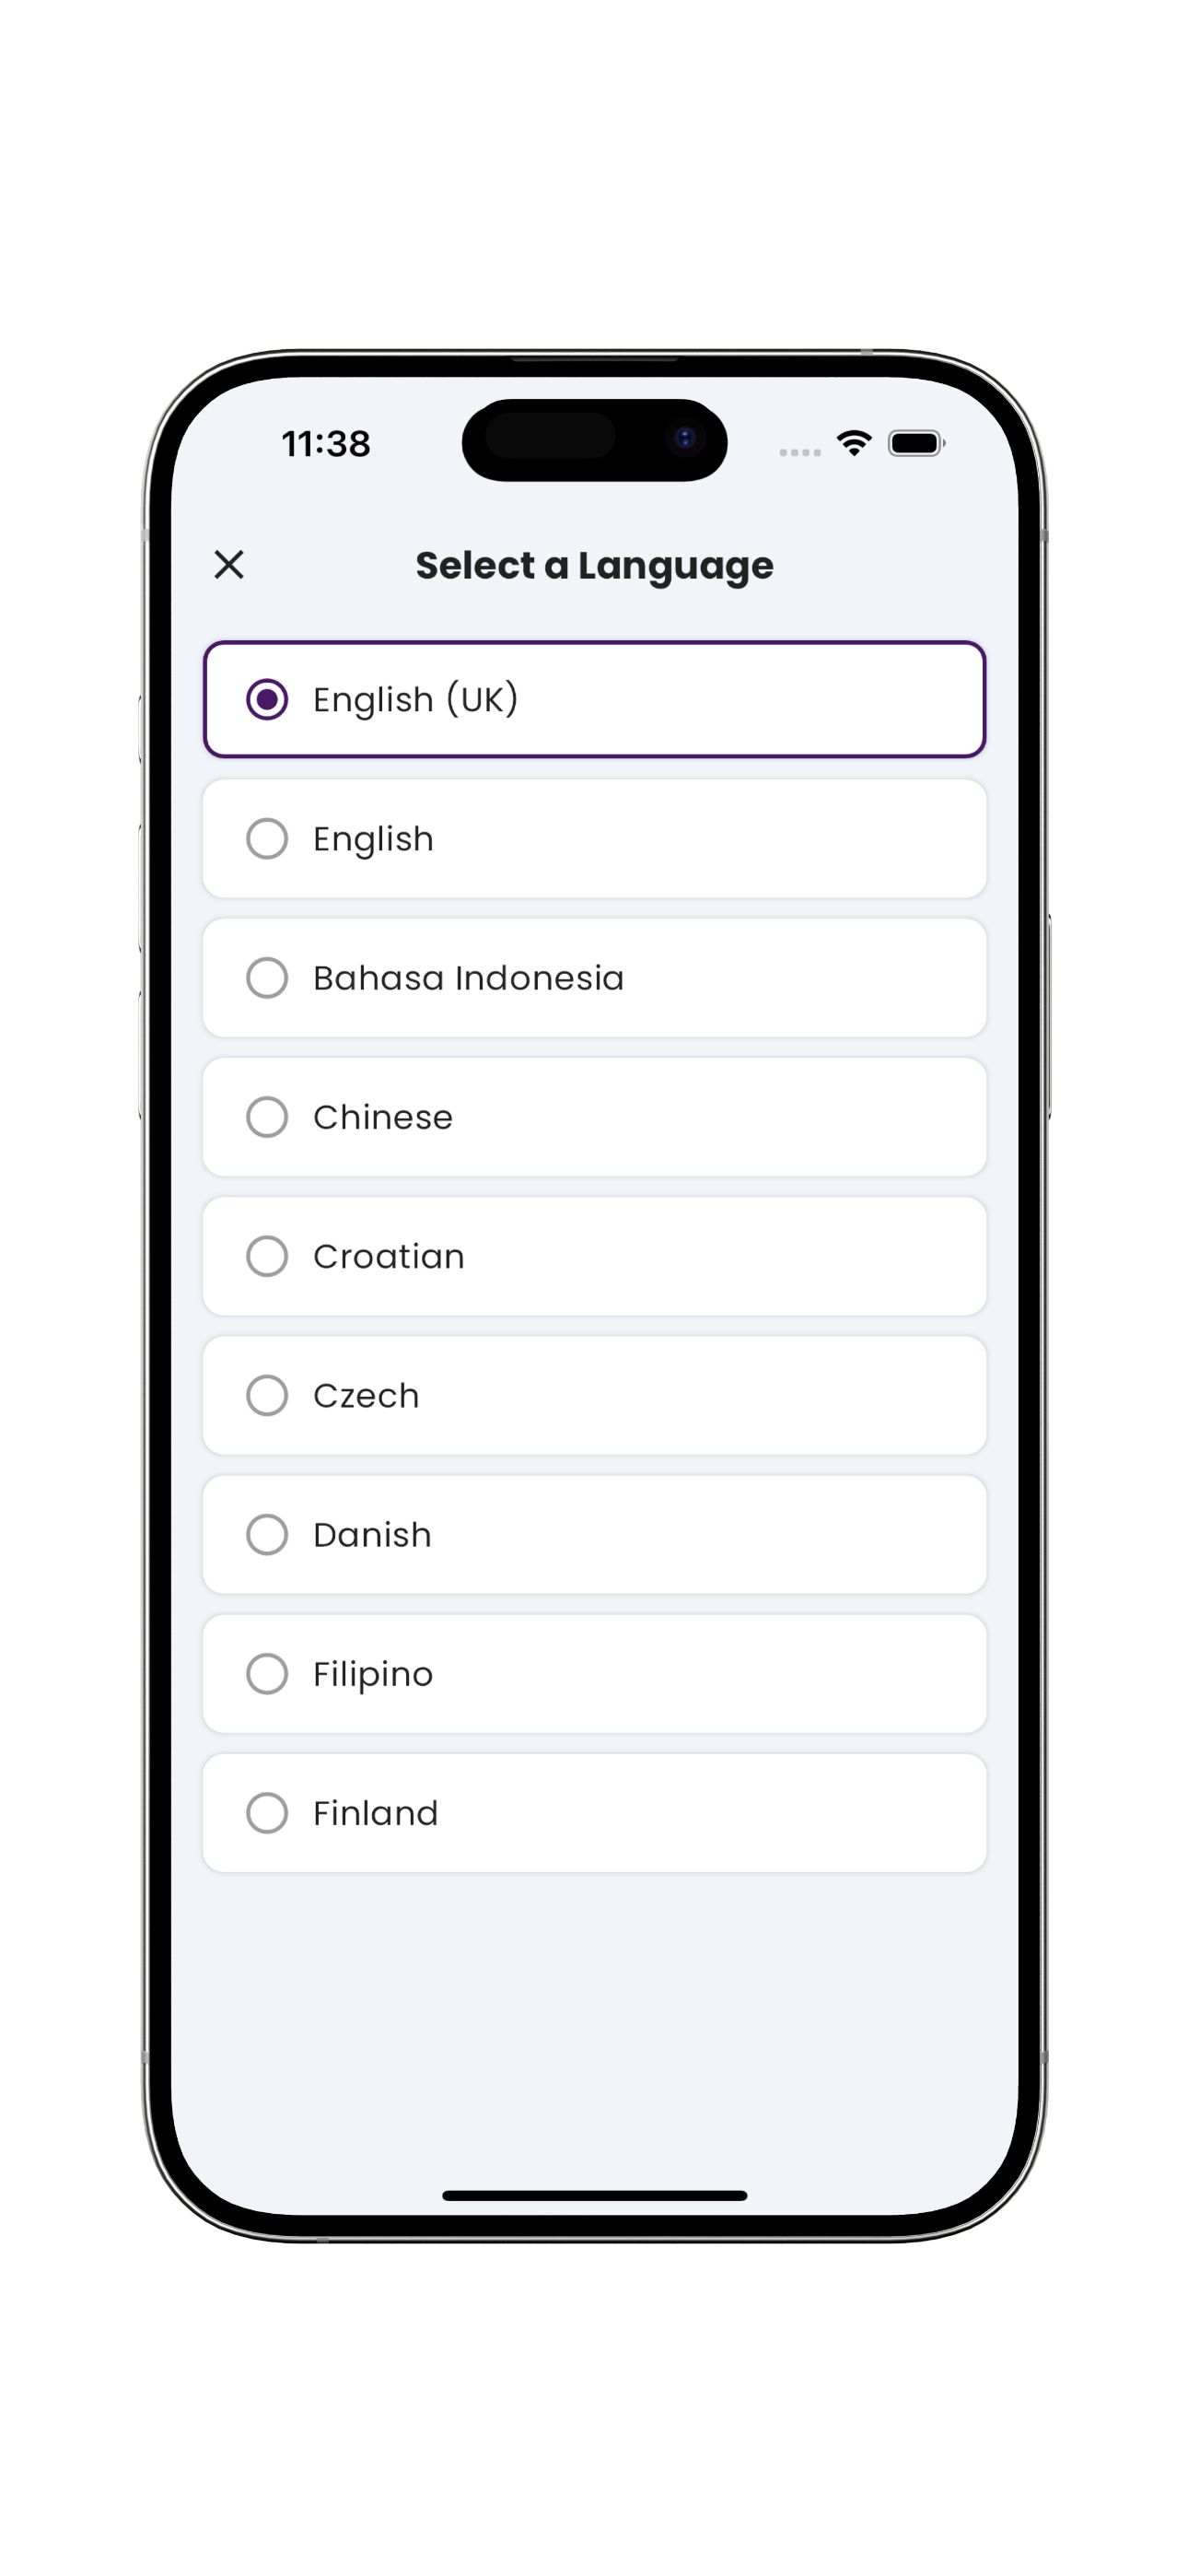Pick the Czech radio circle

tap(267, 1395)
